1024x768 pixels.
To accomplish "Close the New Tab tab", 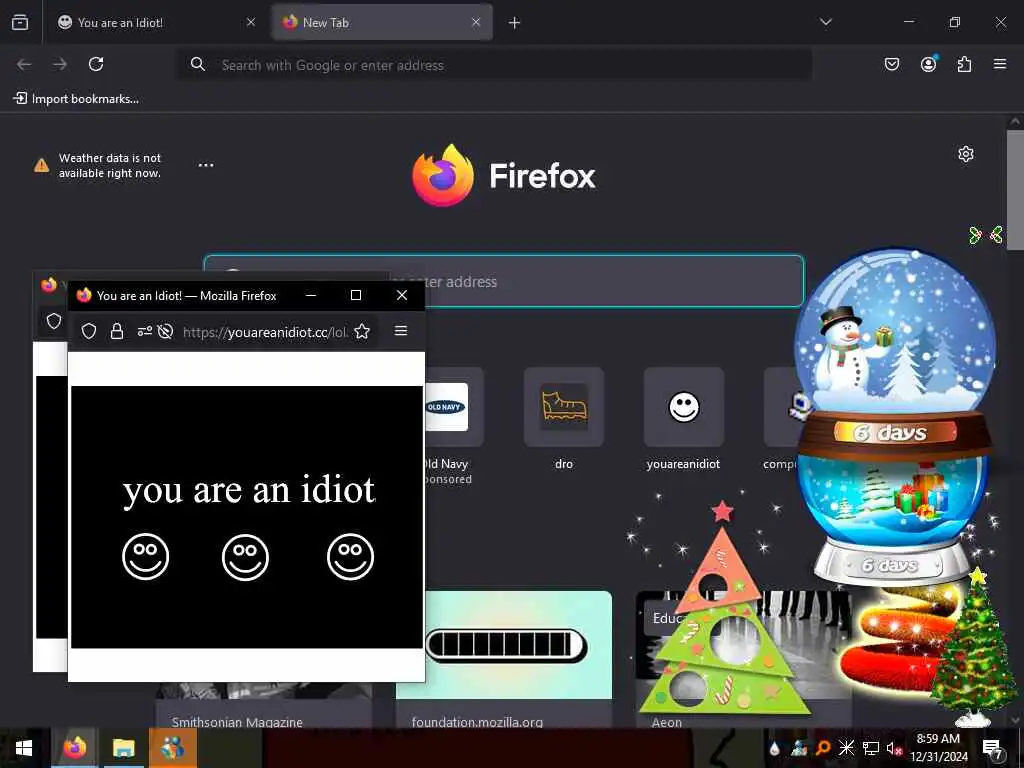I will [476, 22].
